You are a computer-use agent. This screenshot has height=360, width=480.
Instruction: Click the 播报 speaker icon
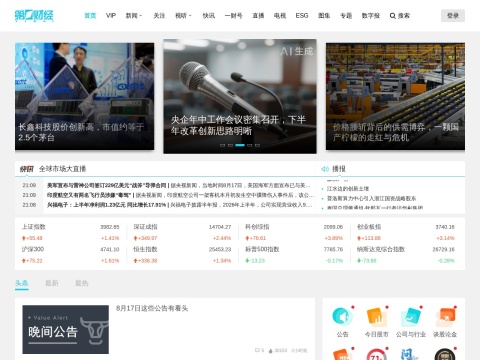click(325, 169)
